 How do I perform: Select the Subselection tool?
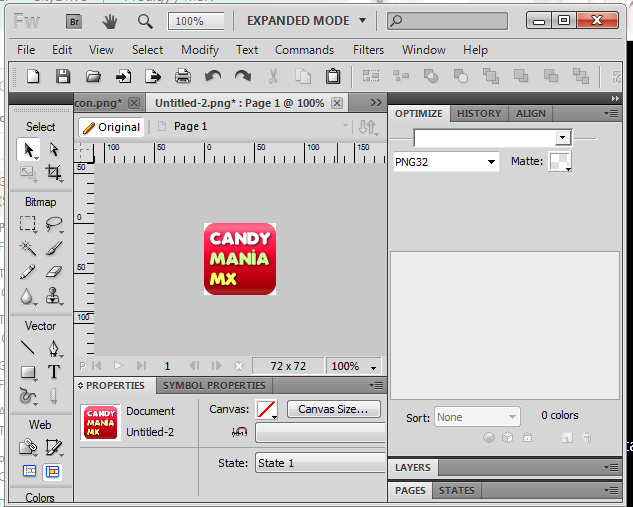point(54,150)
